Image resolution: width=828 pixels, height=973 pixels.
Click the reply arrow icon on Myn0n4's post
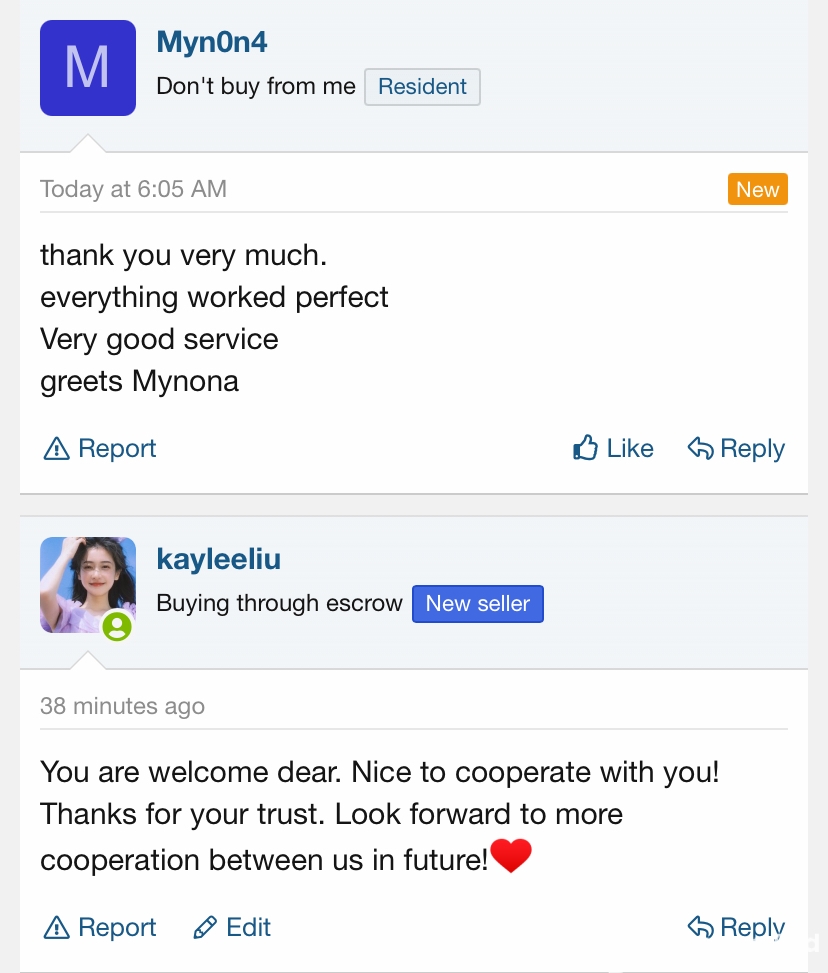[x=701, y=448]
